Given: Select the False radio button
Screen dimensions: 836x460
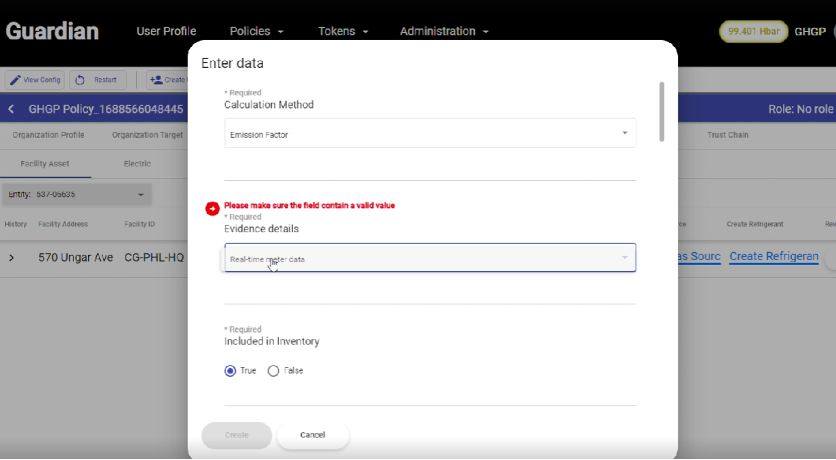Looking at the screenshot, I should pos(274,370).
